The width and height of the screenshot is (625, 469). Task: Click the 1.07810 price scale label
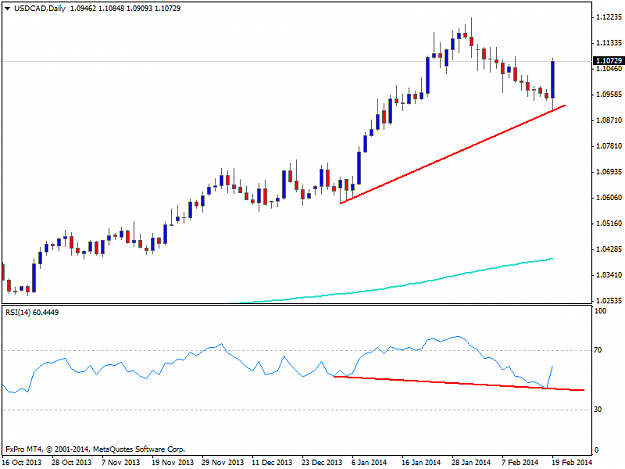609,146
